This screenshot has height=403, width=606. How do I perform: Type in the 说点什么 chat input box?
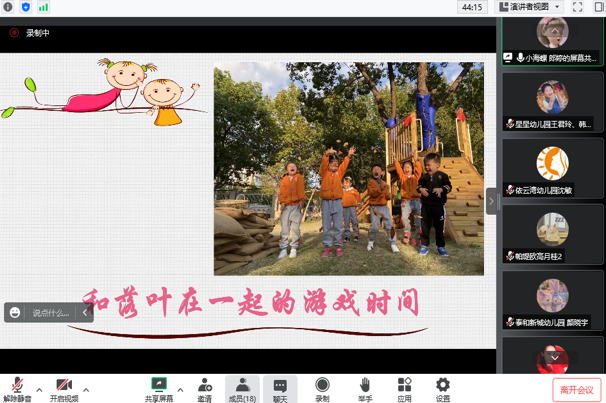tap(50, 313)
